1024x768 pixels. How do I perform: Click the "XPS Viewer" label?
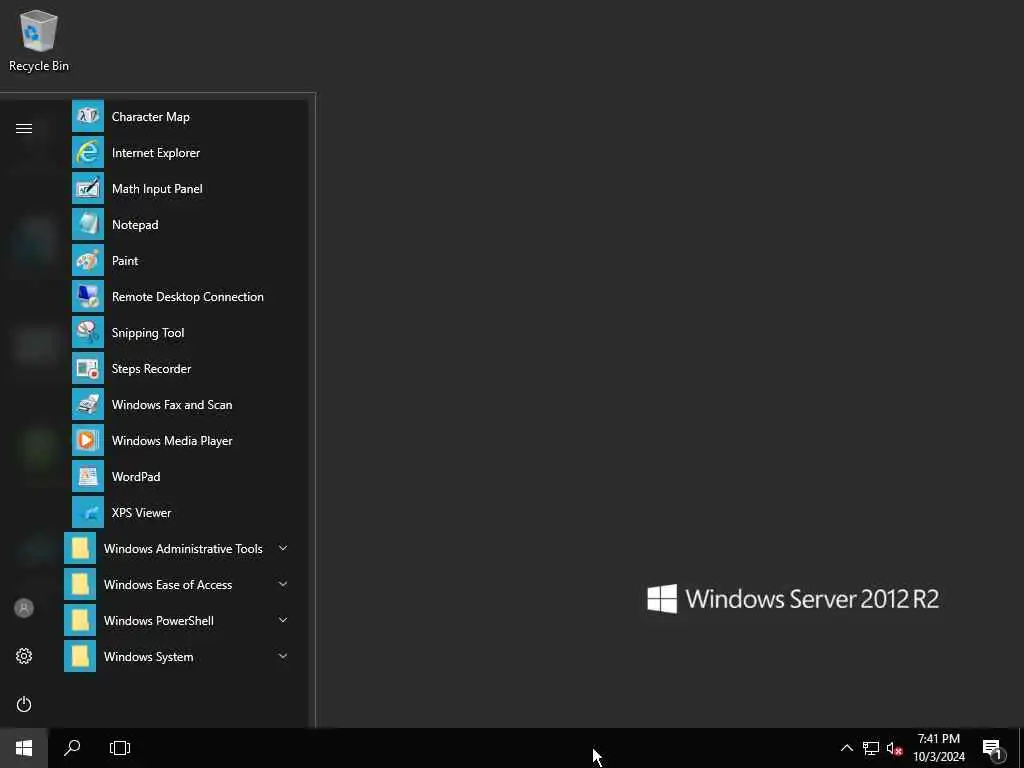pyautogui.click(x=142, y=513)
